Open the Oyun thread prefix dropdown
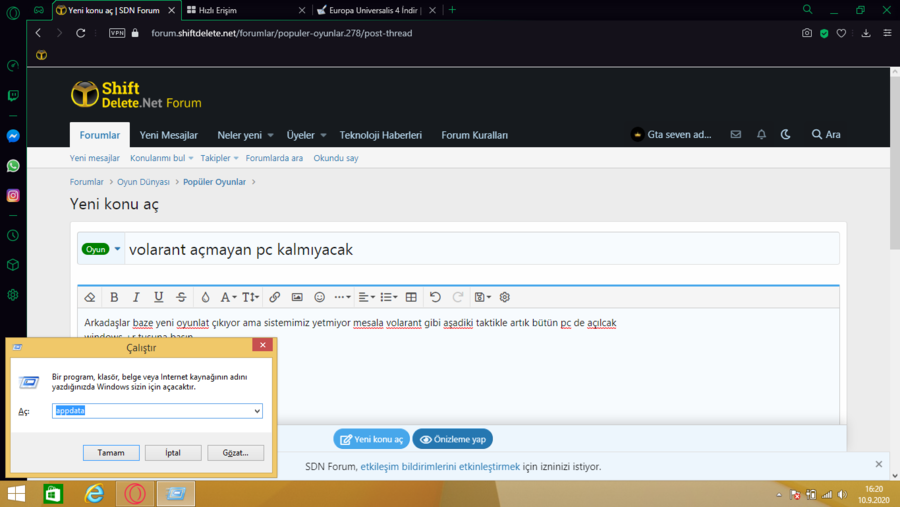This screenshot has height=507, width=900. tap(101, 249)
